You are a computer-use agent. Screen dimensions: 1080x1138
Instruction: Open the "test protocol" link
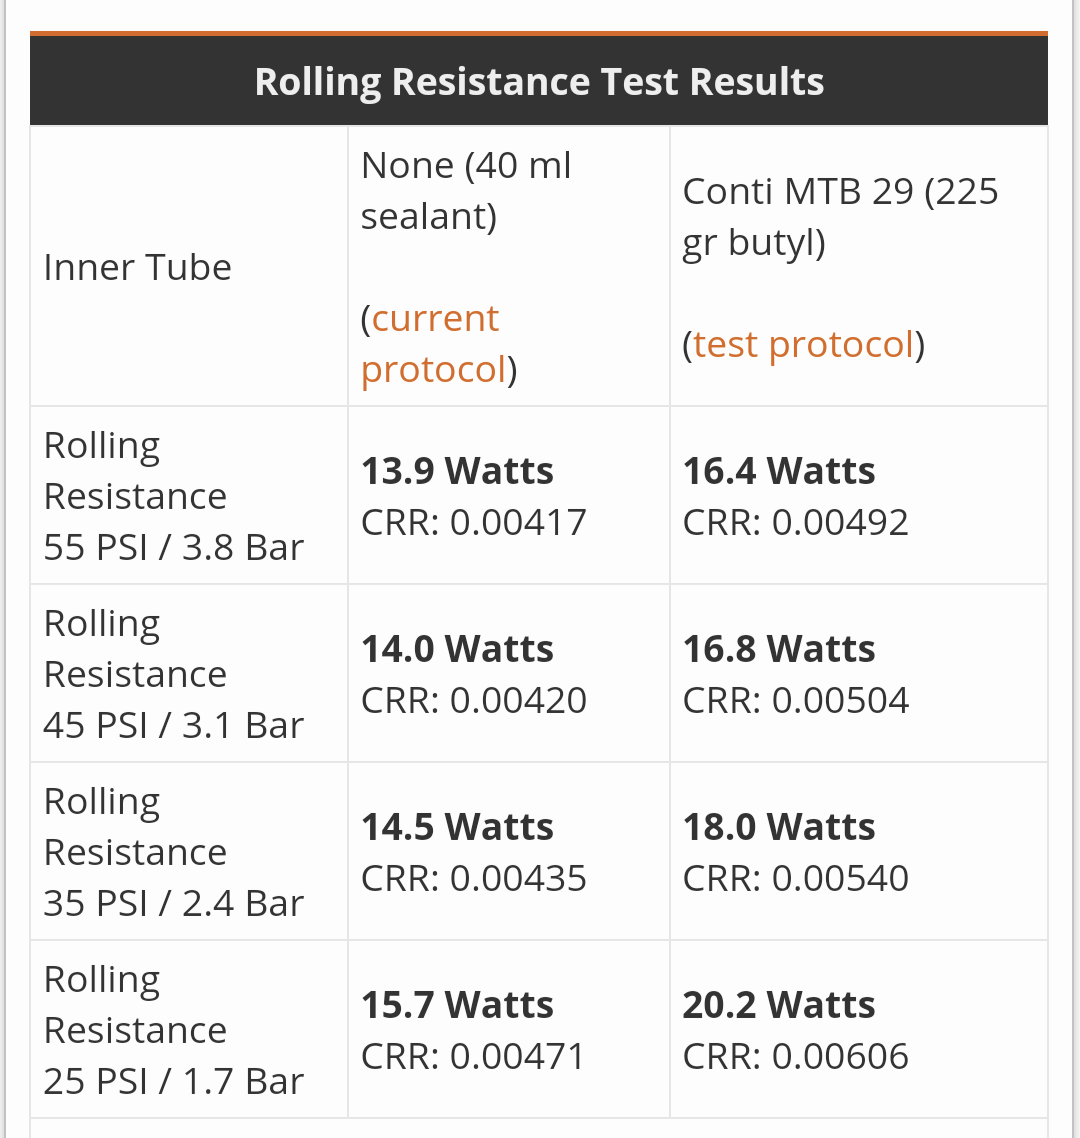click(803, 344)
